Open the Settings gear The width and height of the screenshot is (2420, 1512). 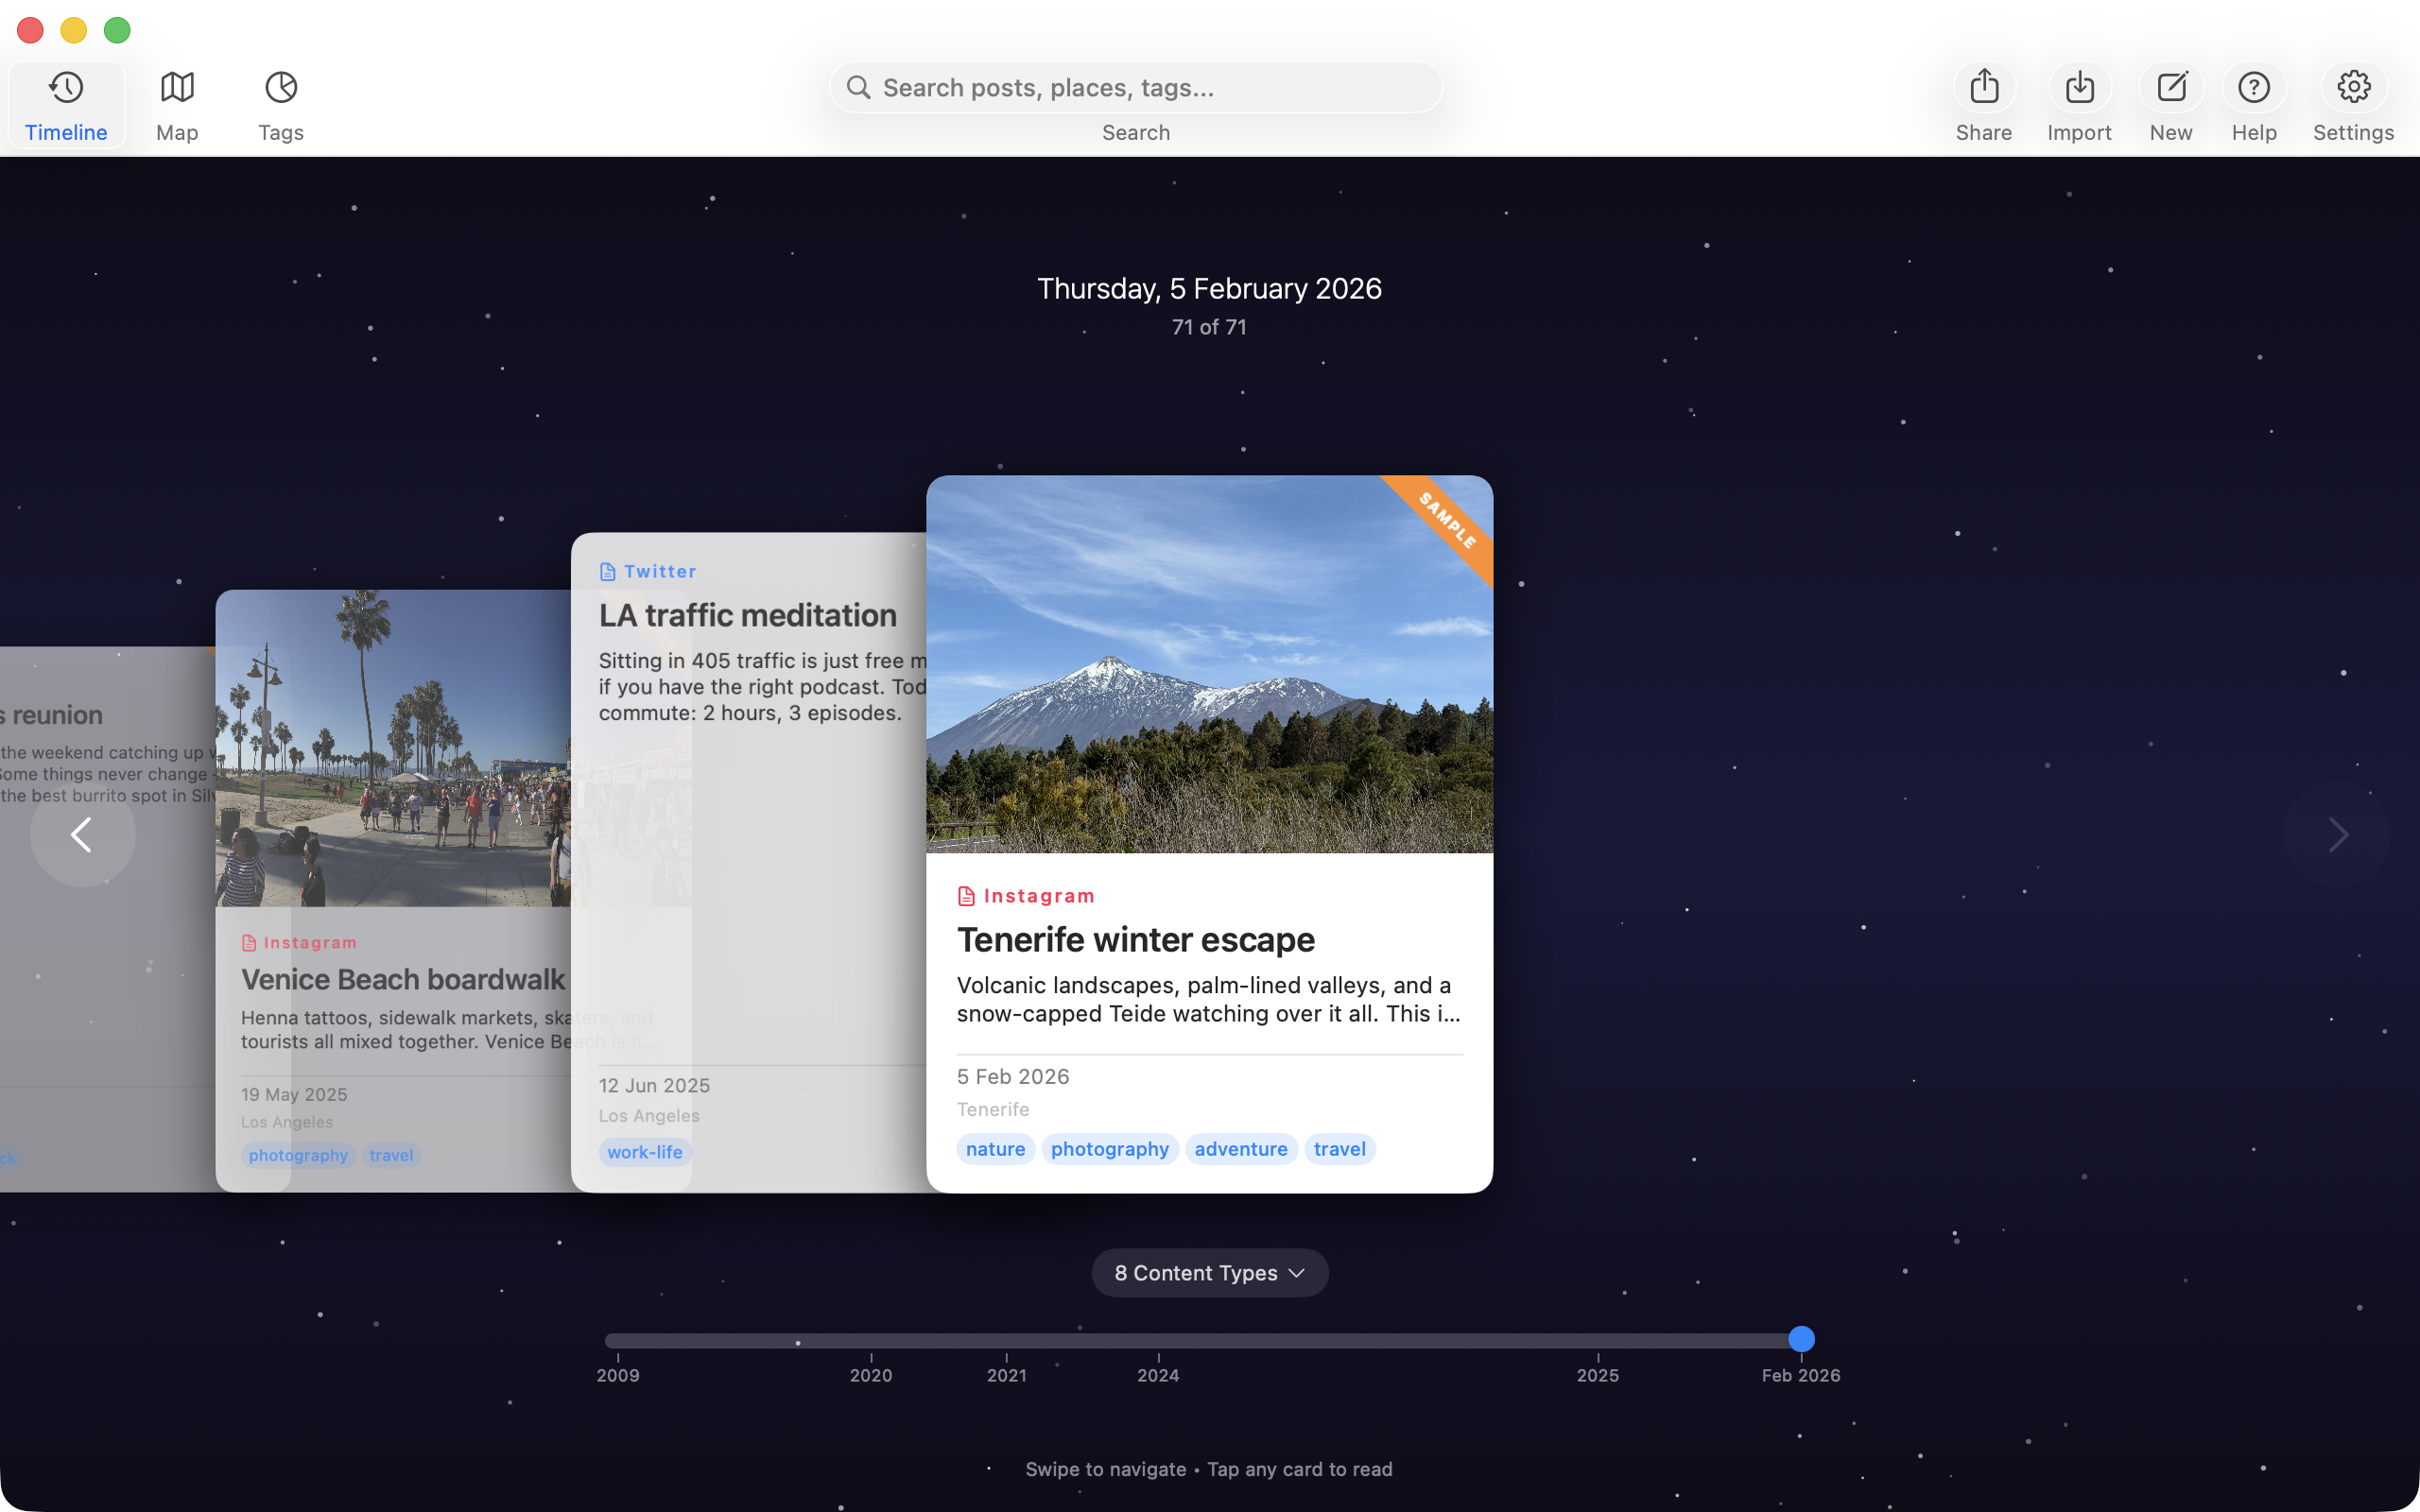2353,88
